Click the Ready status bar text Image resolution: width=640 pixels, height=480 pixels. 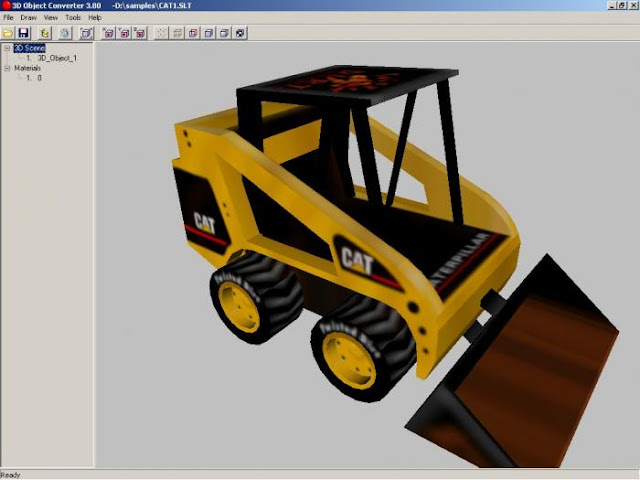tap(10, 475)
